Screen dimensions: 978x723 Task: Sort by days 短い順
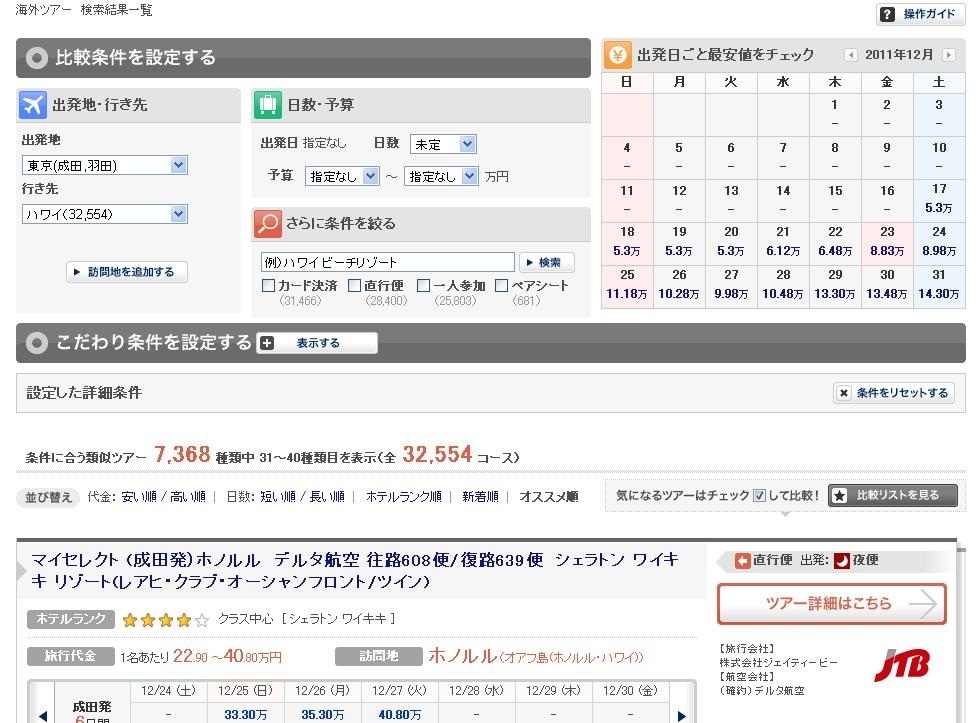click(278, 497)
